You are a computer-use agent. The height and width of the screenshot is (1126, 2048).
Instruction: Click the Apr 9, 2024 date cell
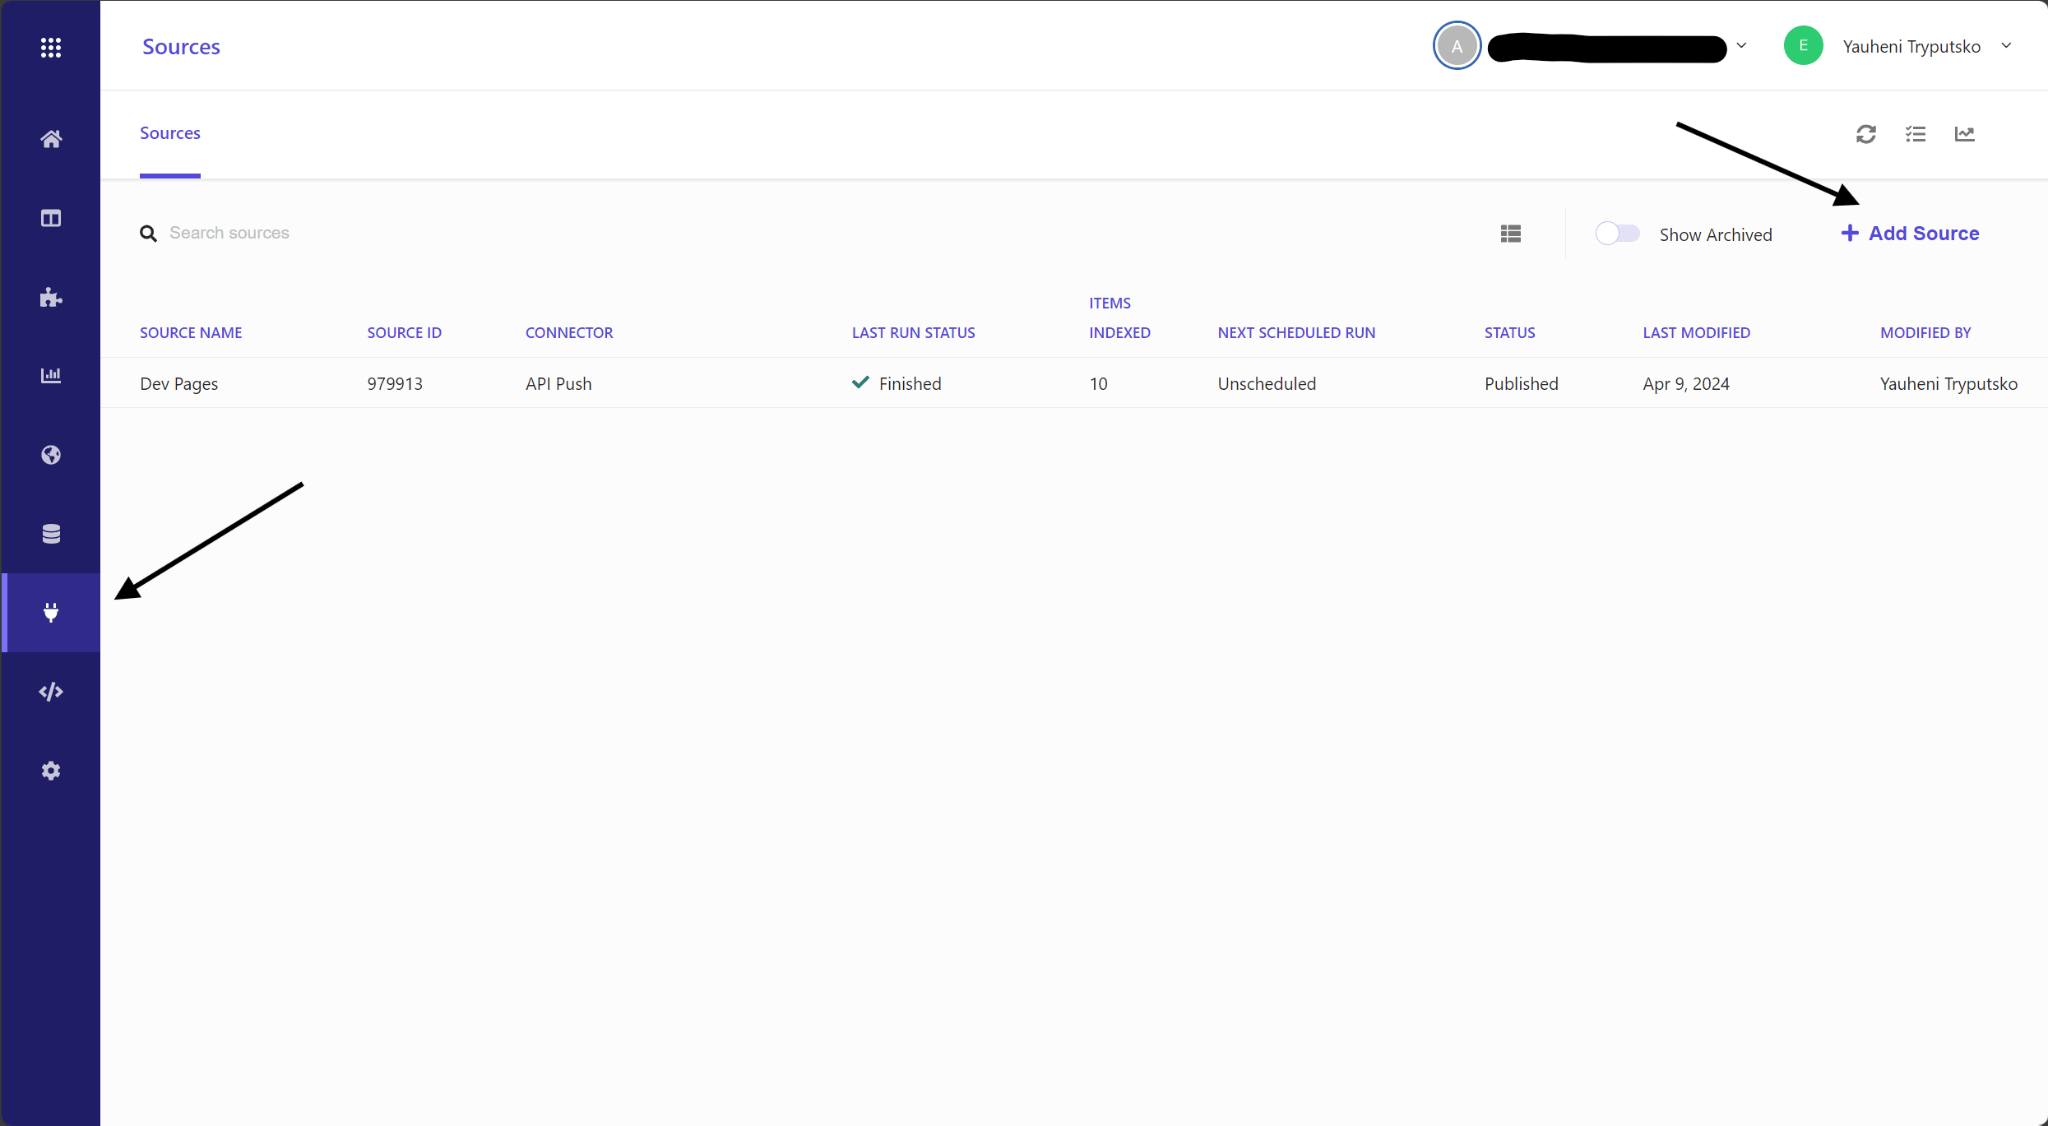[x=1686, y=384]
